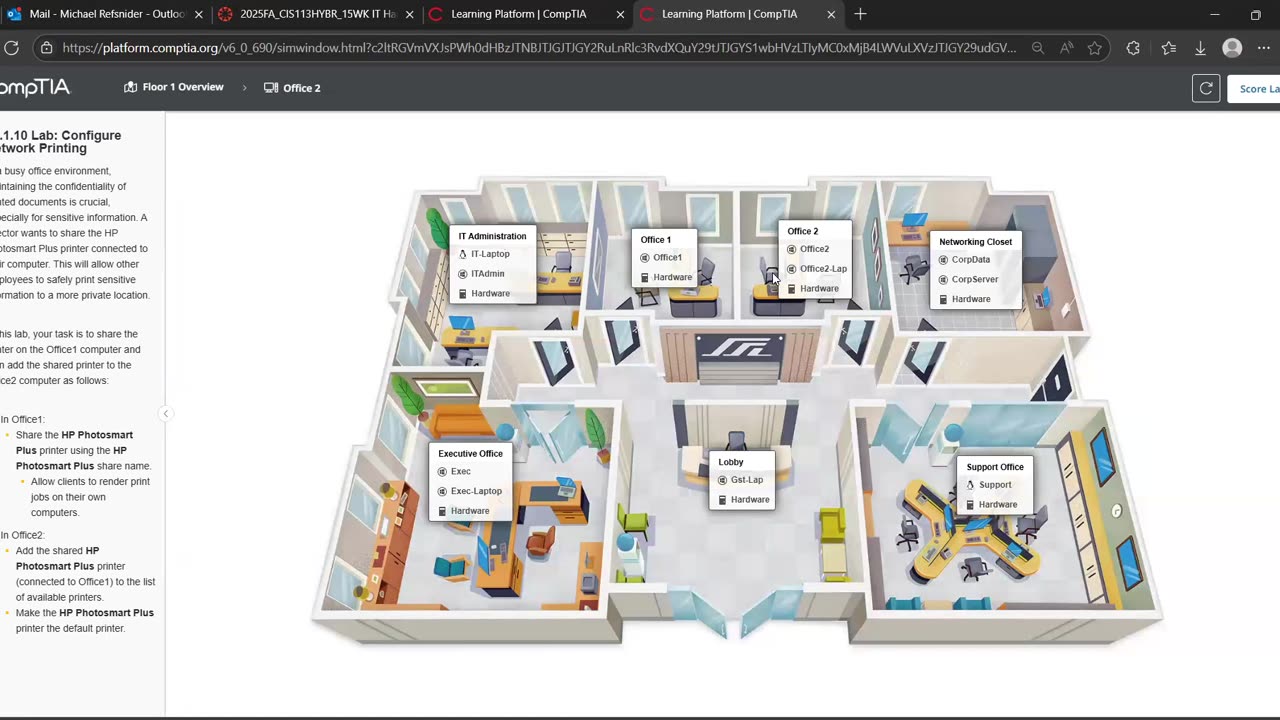
Task: Add this page to favorites
Action: pyautogui.click(x=1095, y=48)
